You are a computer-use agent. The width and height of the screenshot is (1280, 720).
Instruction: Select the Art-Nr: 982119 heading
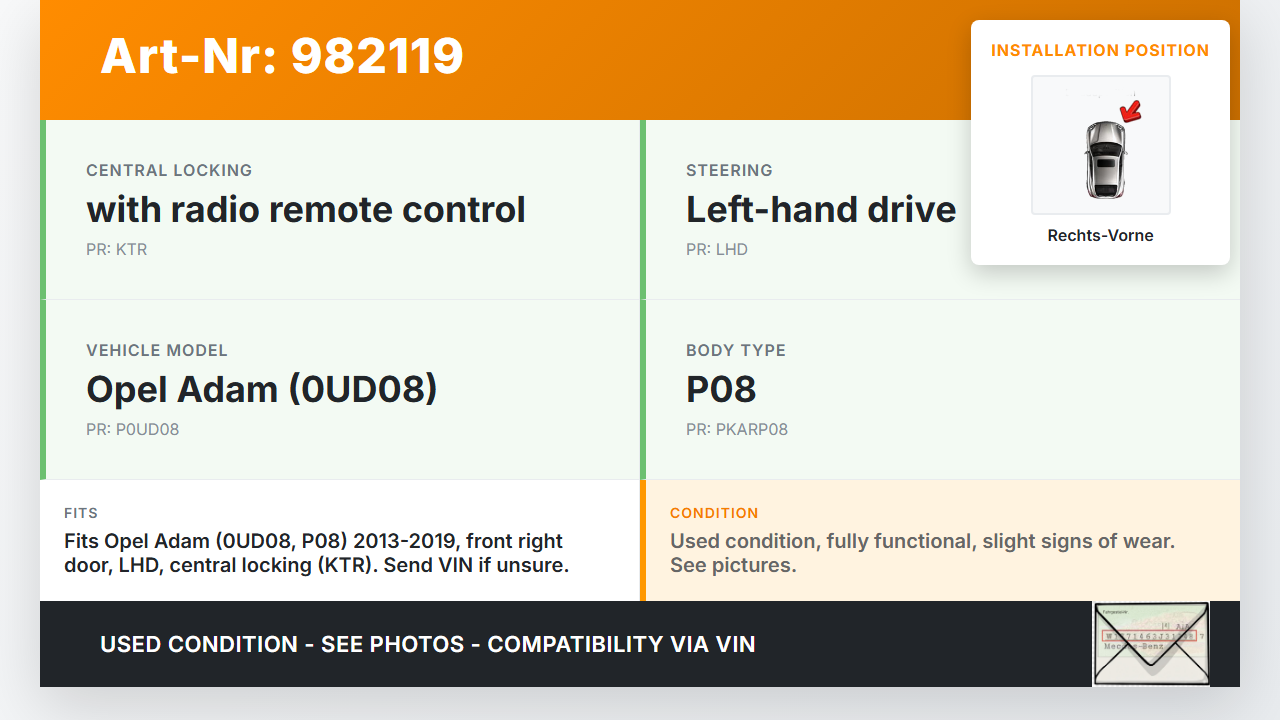pyautogui.click(x=282, y=56)
